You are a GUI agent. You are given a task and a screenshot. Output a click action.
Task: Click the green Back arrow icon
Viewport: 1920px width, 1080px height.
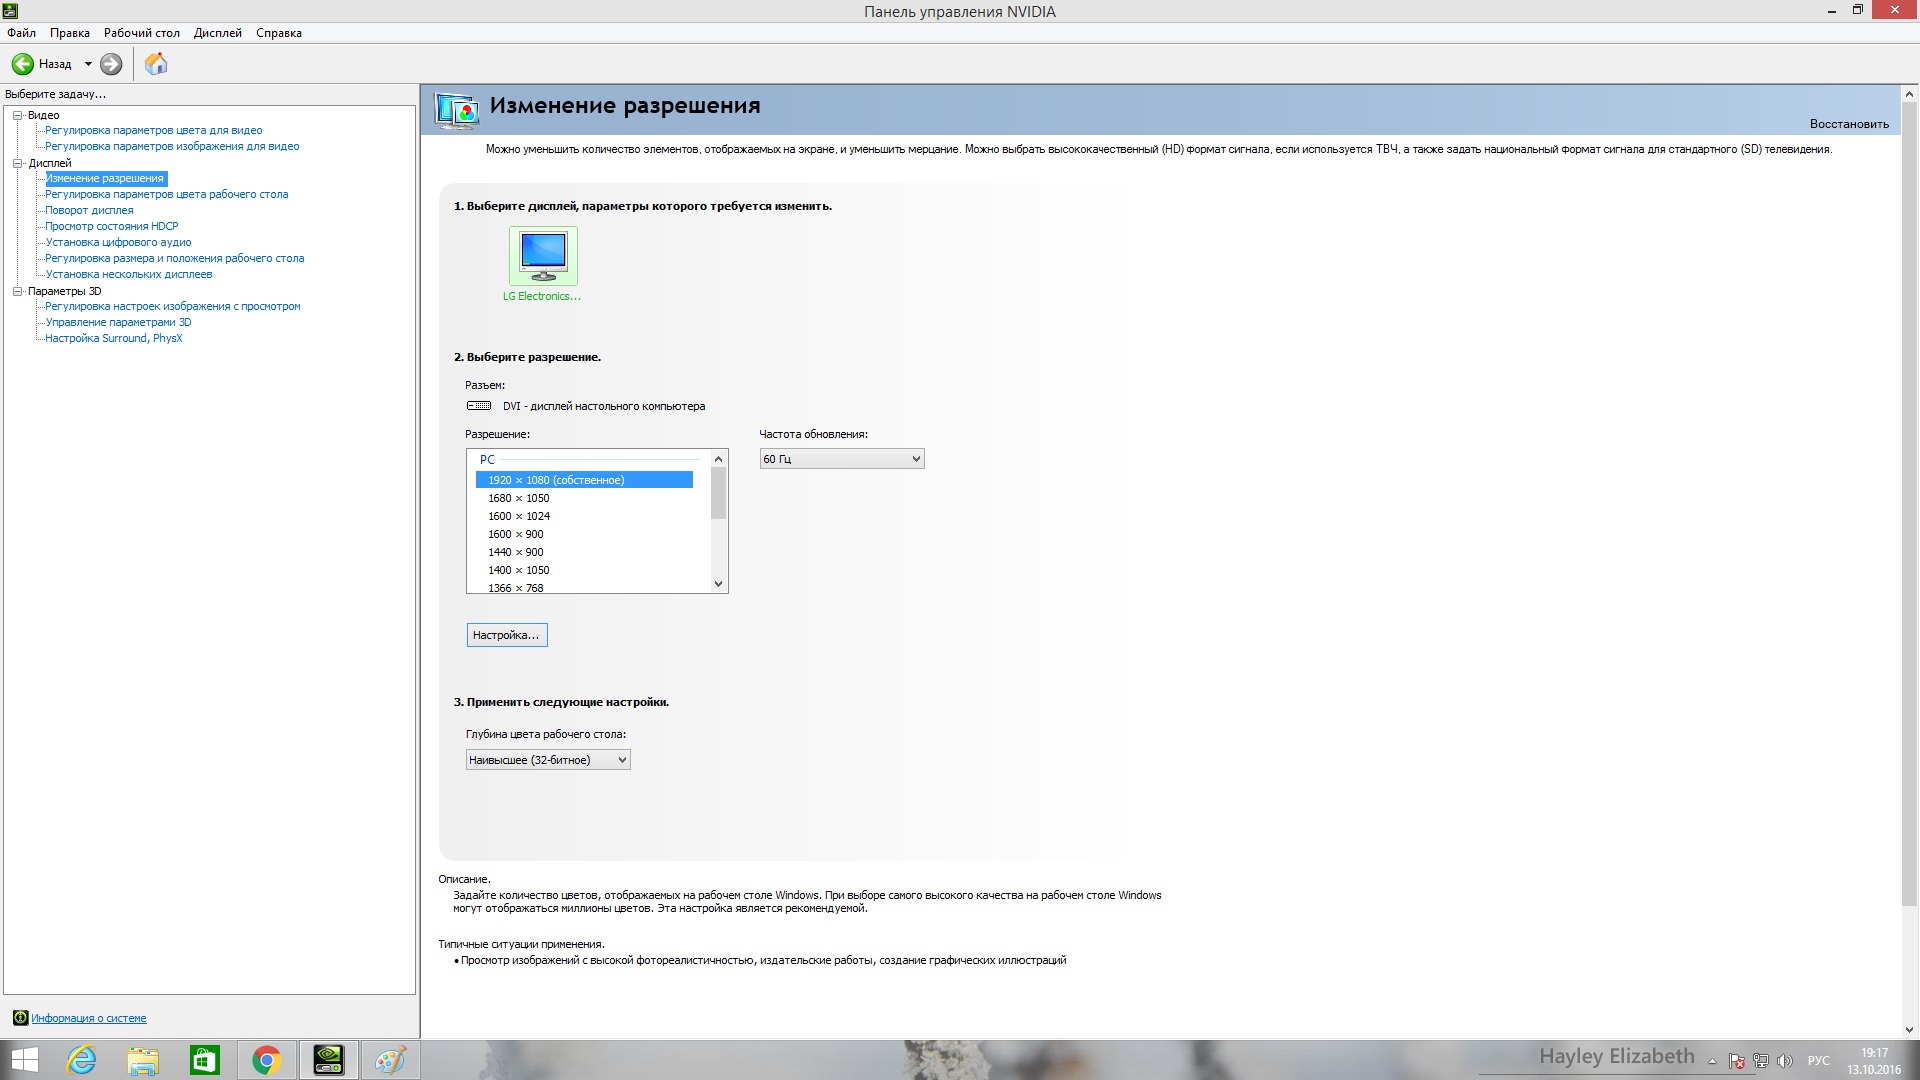pyautogui.click(x=22, y=64)
